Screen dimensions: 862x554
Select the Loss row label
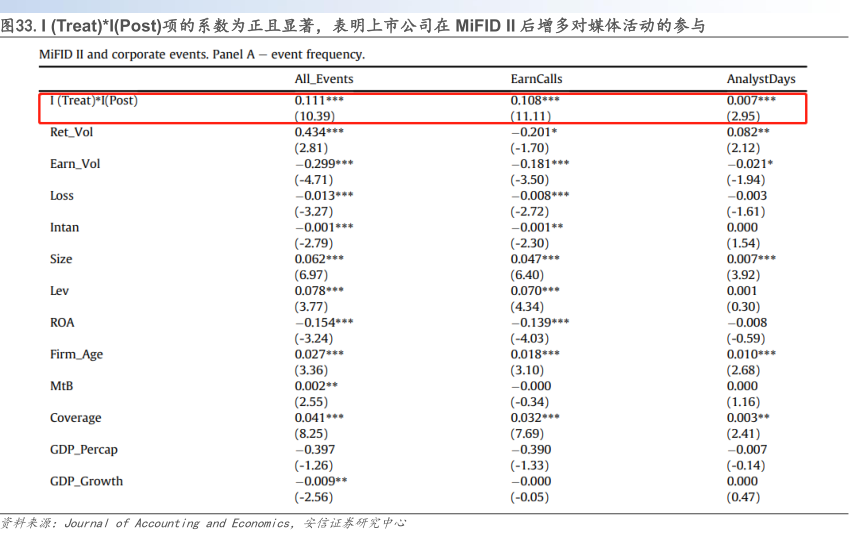(62, 196)
